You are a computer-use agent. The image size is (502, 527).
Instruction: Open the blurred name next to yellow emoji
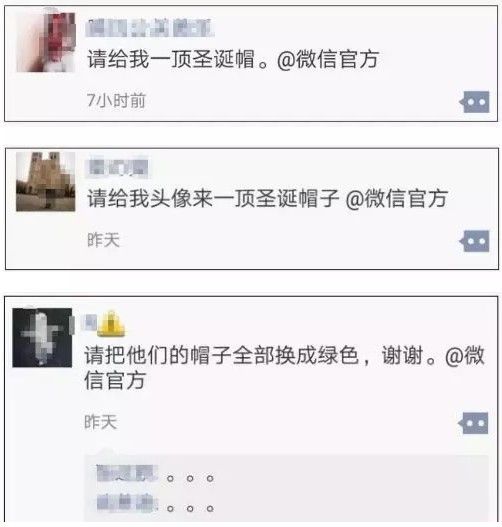[90, 322]
